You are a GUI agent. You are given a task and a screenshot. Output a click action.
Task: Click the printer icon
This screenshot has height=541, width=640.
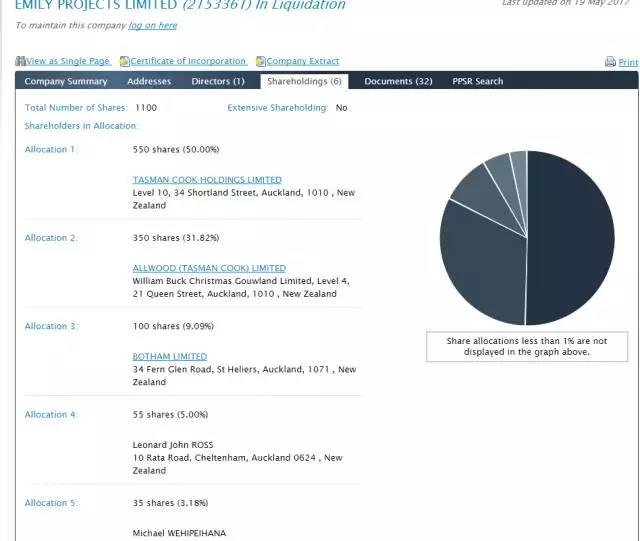point(610,62)
